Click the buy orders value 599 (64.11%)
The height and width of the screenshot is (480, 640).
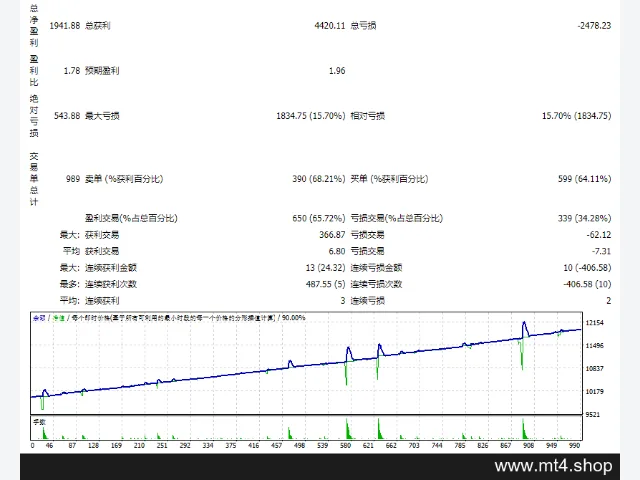(x=584, y=179)
